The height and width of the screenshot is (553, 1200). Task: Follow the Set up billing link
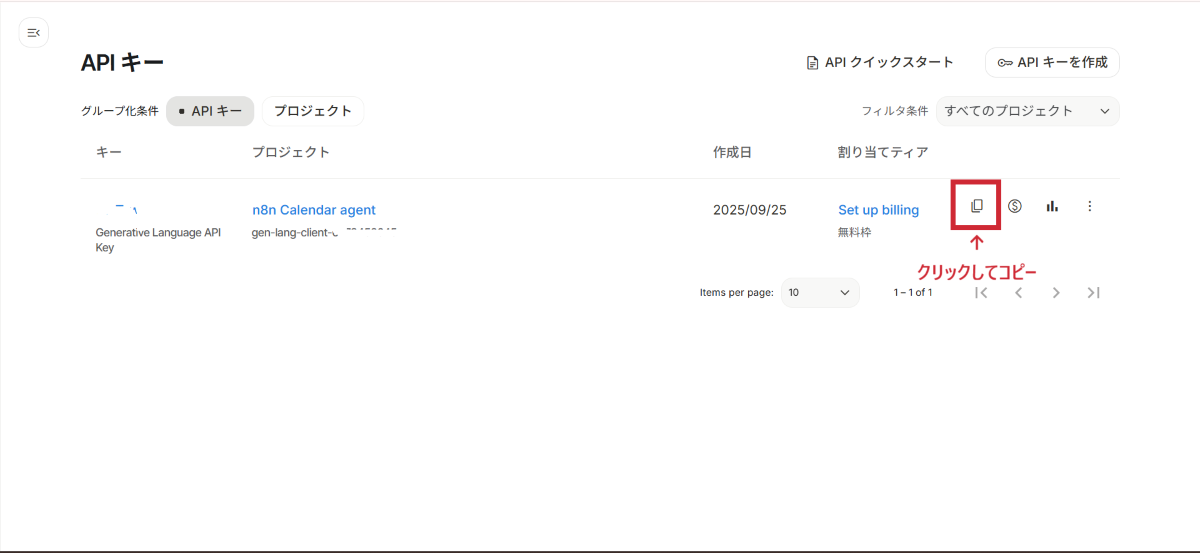[878, 210]
